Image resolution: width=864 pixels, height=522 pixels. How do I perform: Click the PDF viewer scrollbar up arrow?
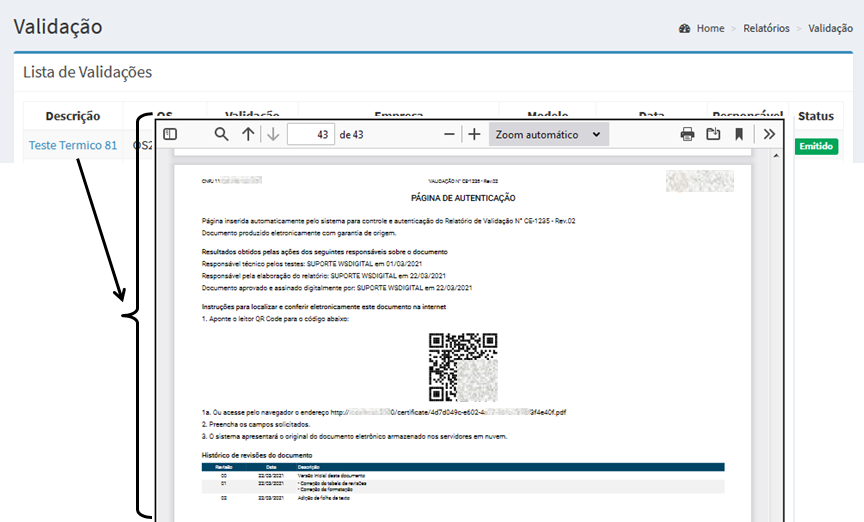777,157
